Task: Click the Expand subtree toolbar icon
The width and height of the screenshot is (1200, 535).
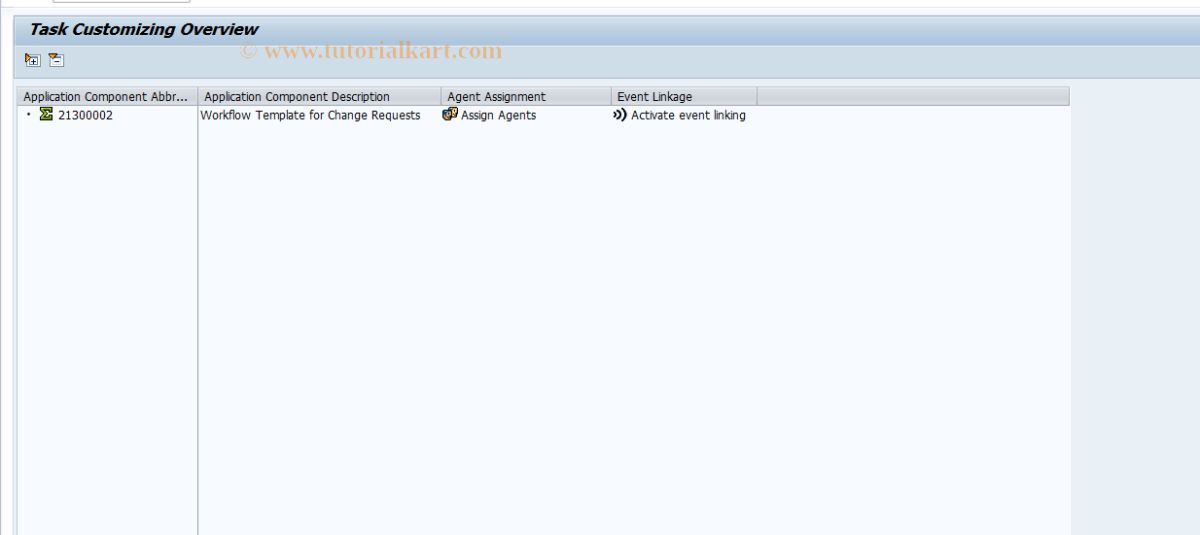Action: [x=32, y=60]
